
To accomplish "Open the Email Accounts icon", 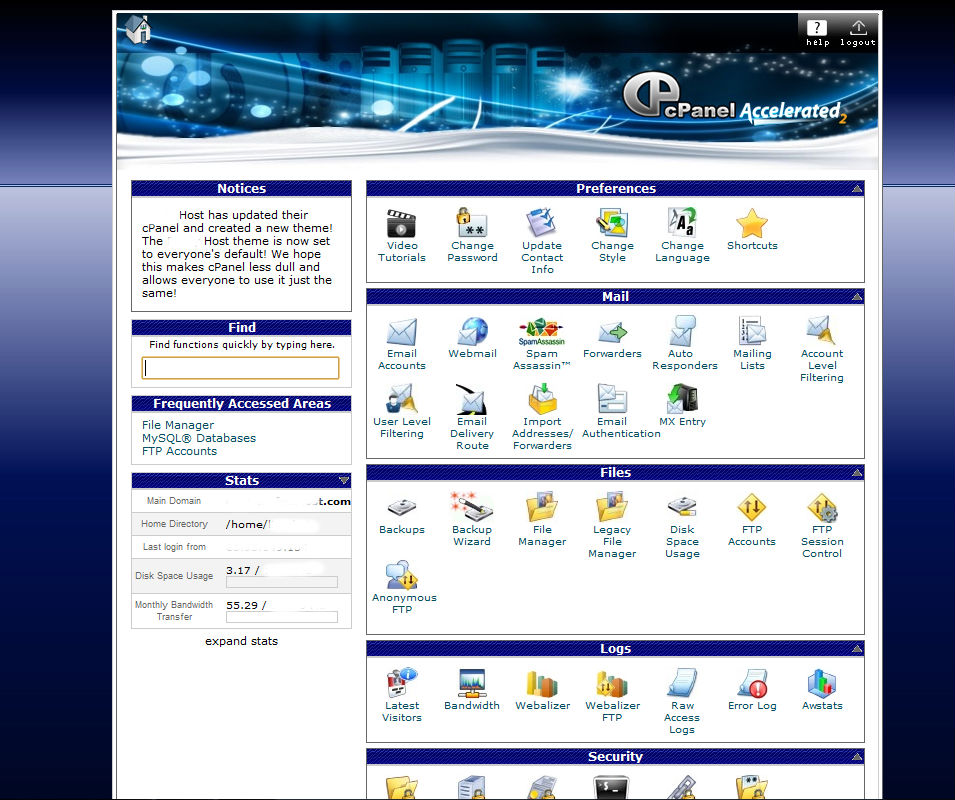I will tap(401, 335).
